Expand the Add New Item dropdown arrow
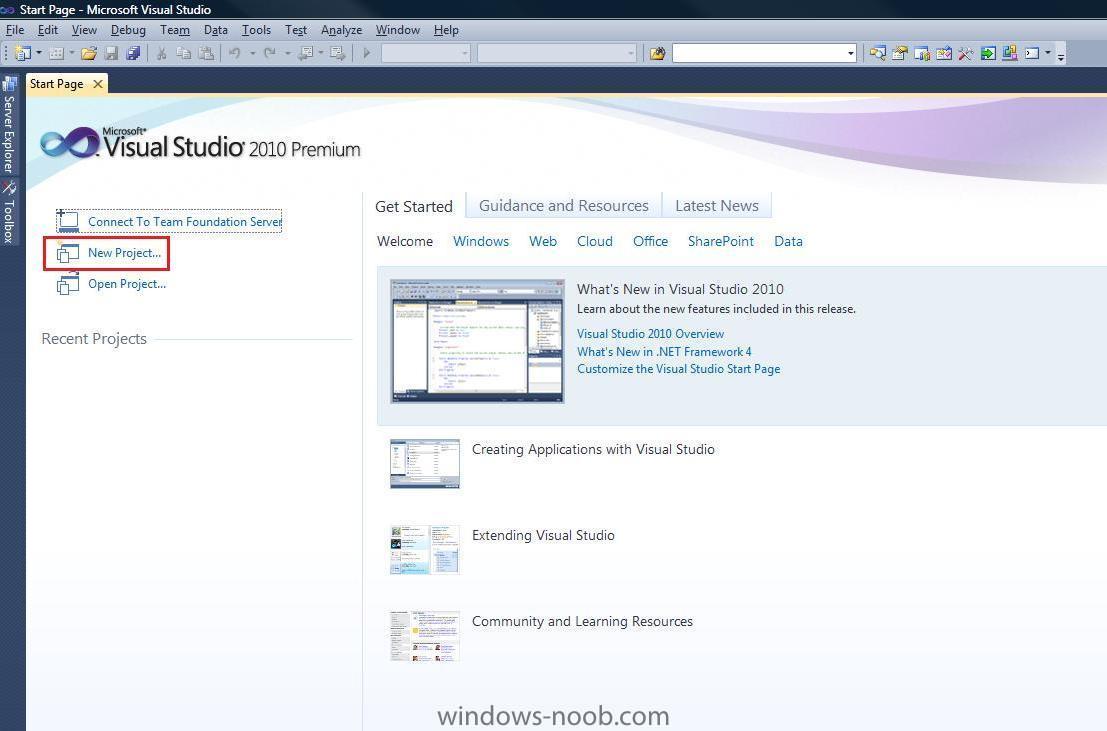Image resolution: width=1107 pixels, height=731 pixels. click(x=72, y=53)
